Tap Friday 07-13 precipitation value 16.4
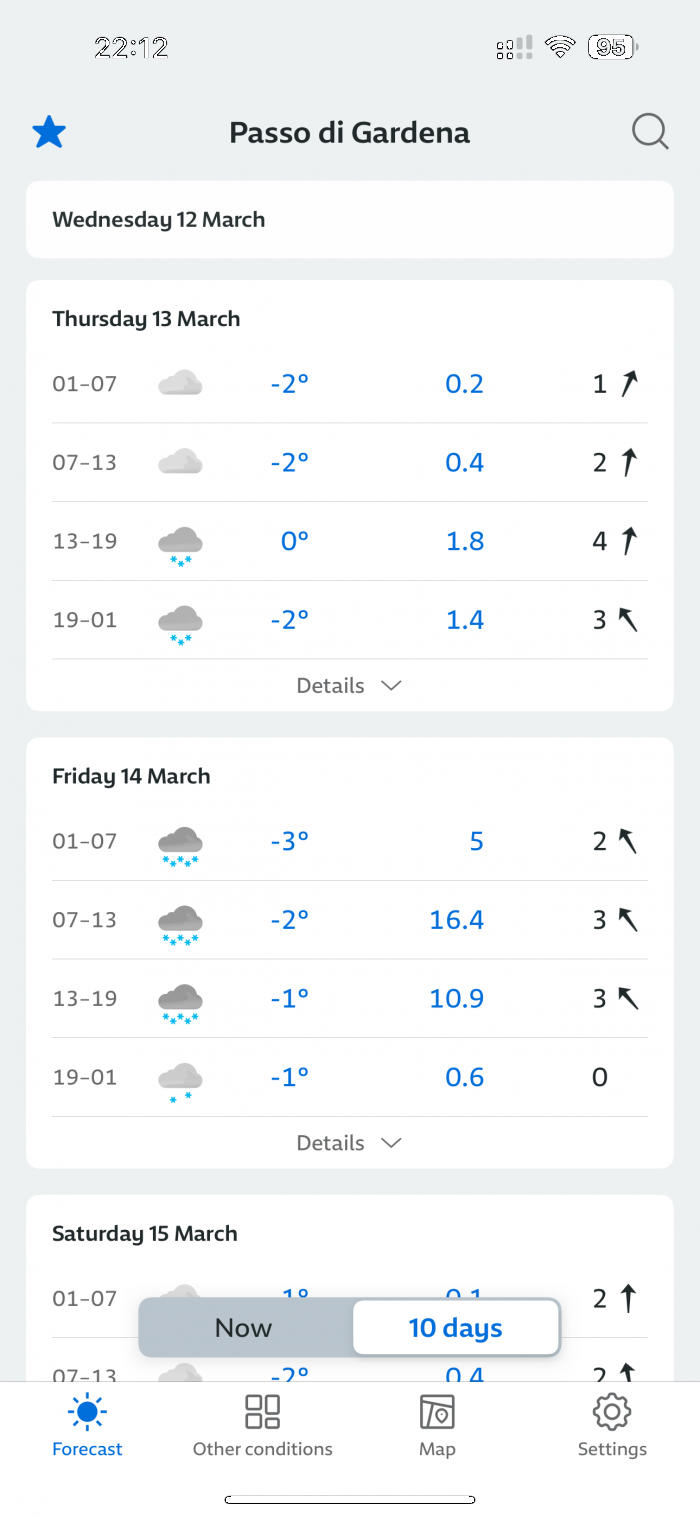 tap(457, 920)
